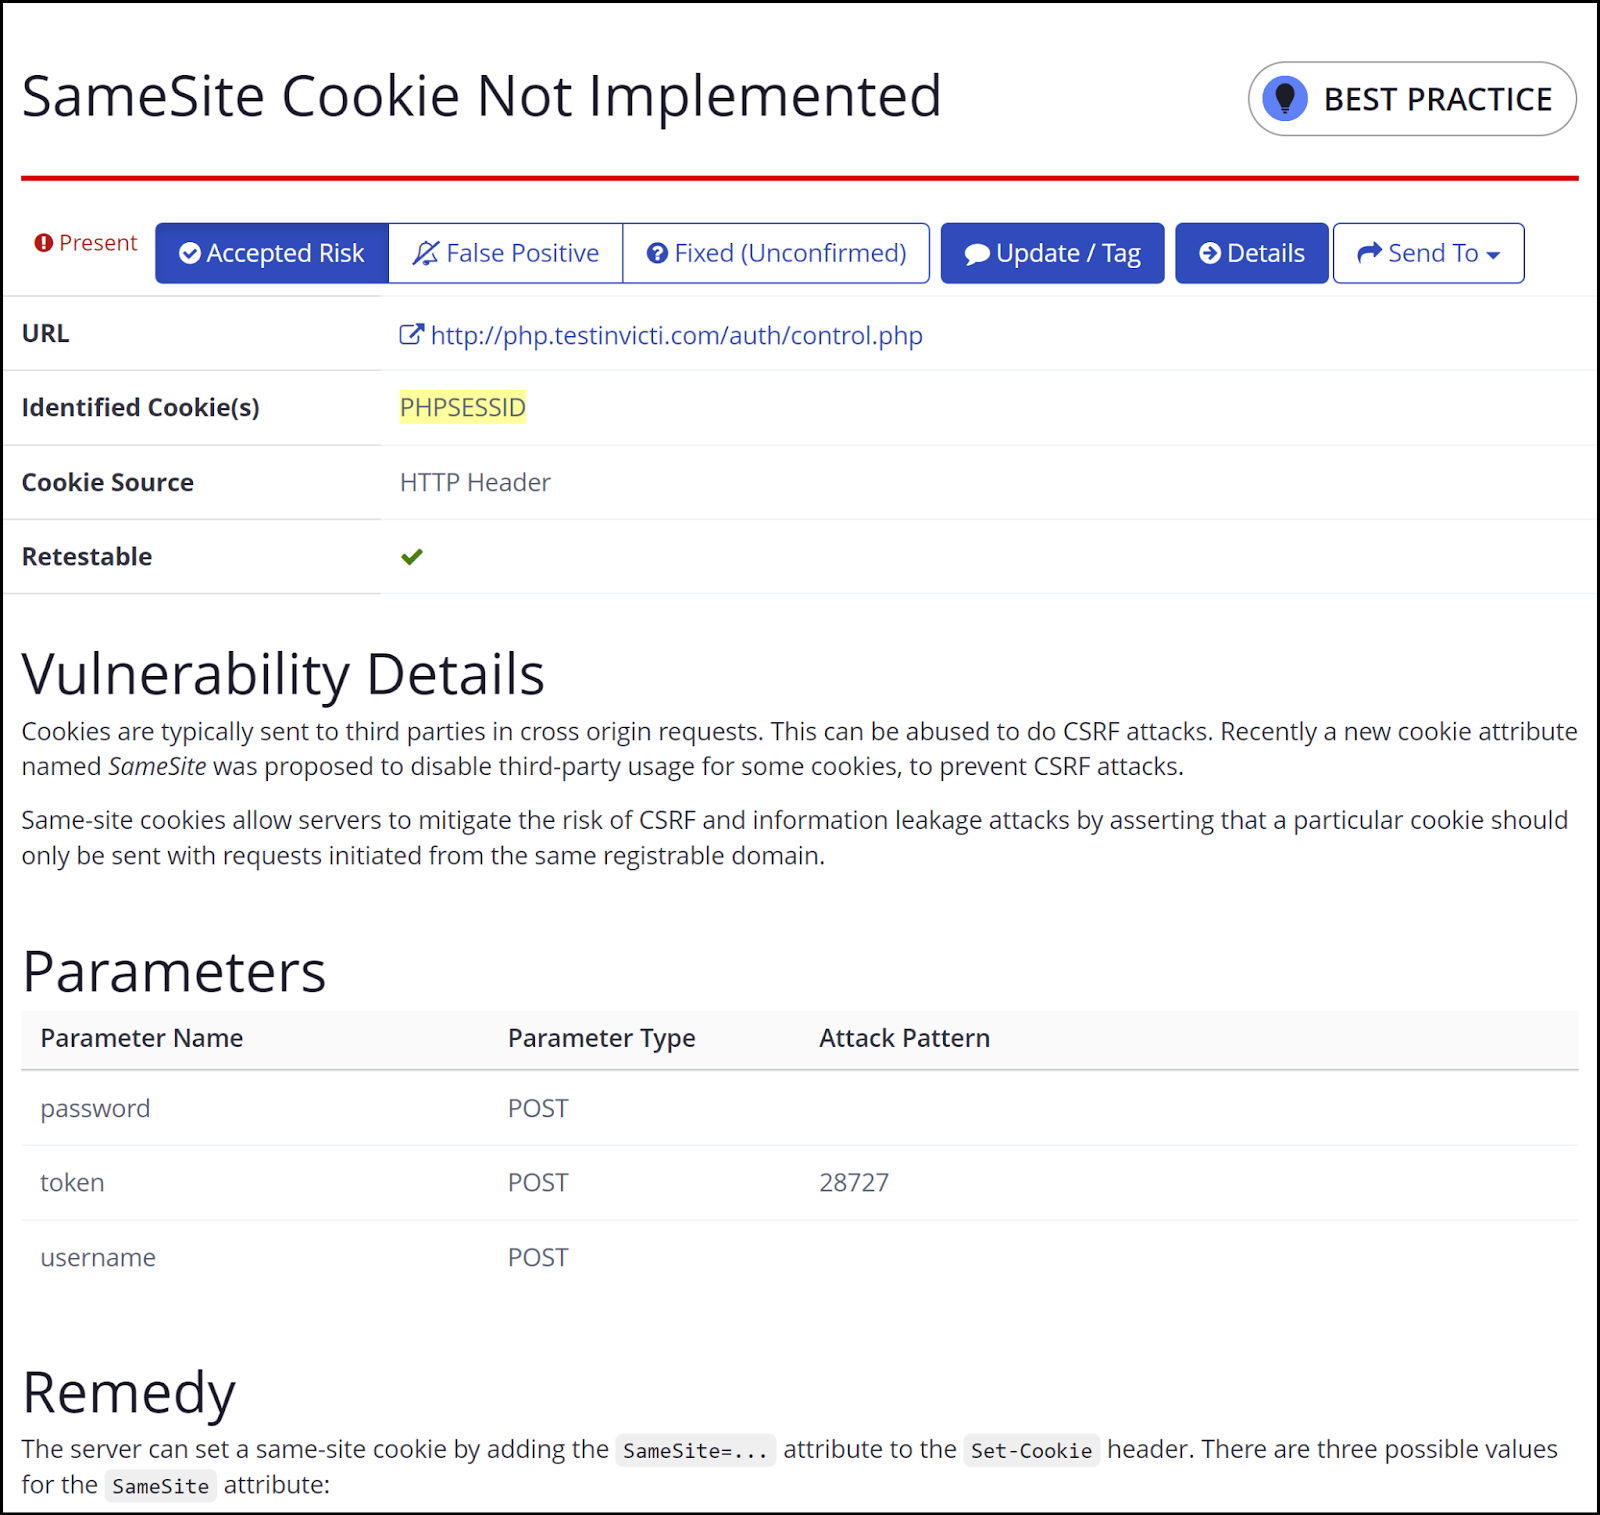Click the forward arrow icon on Send To
The height and width of the screenshot is (1515, 1600).
(x=1369, y=253)
